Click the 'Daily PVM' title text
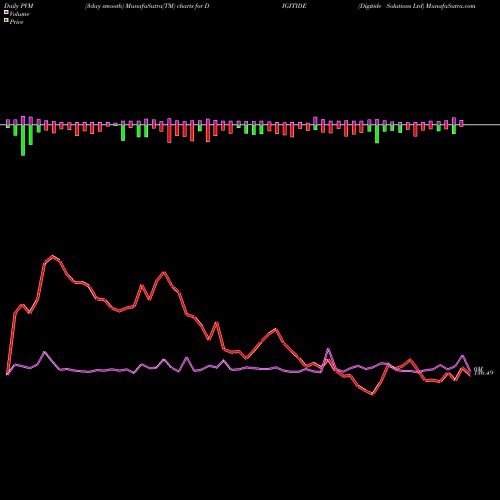 pos(19,6)
